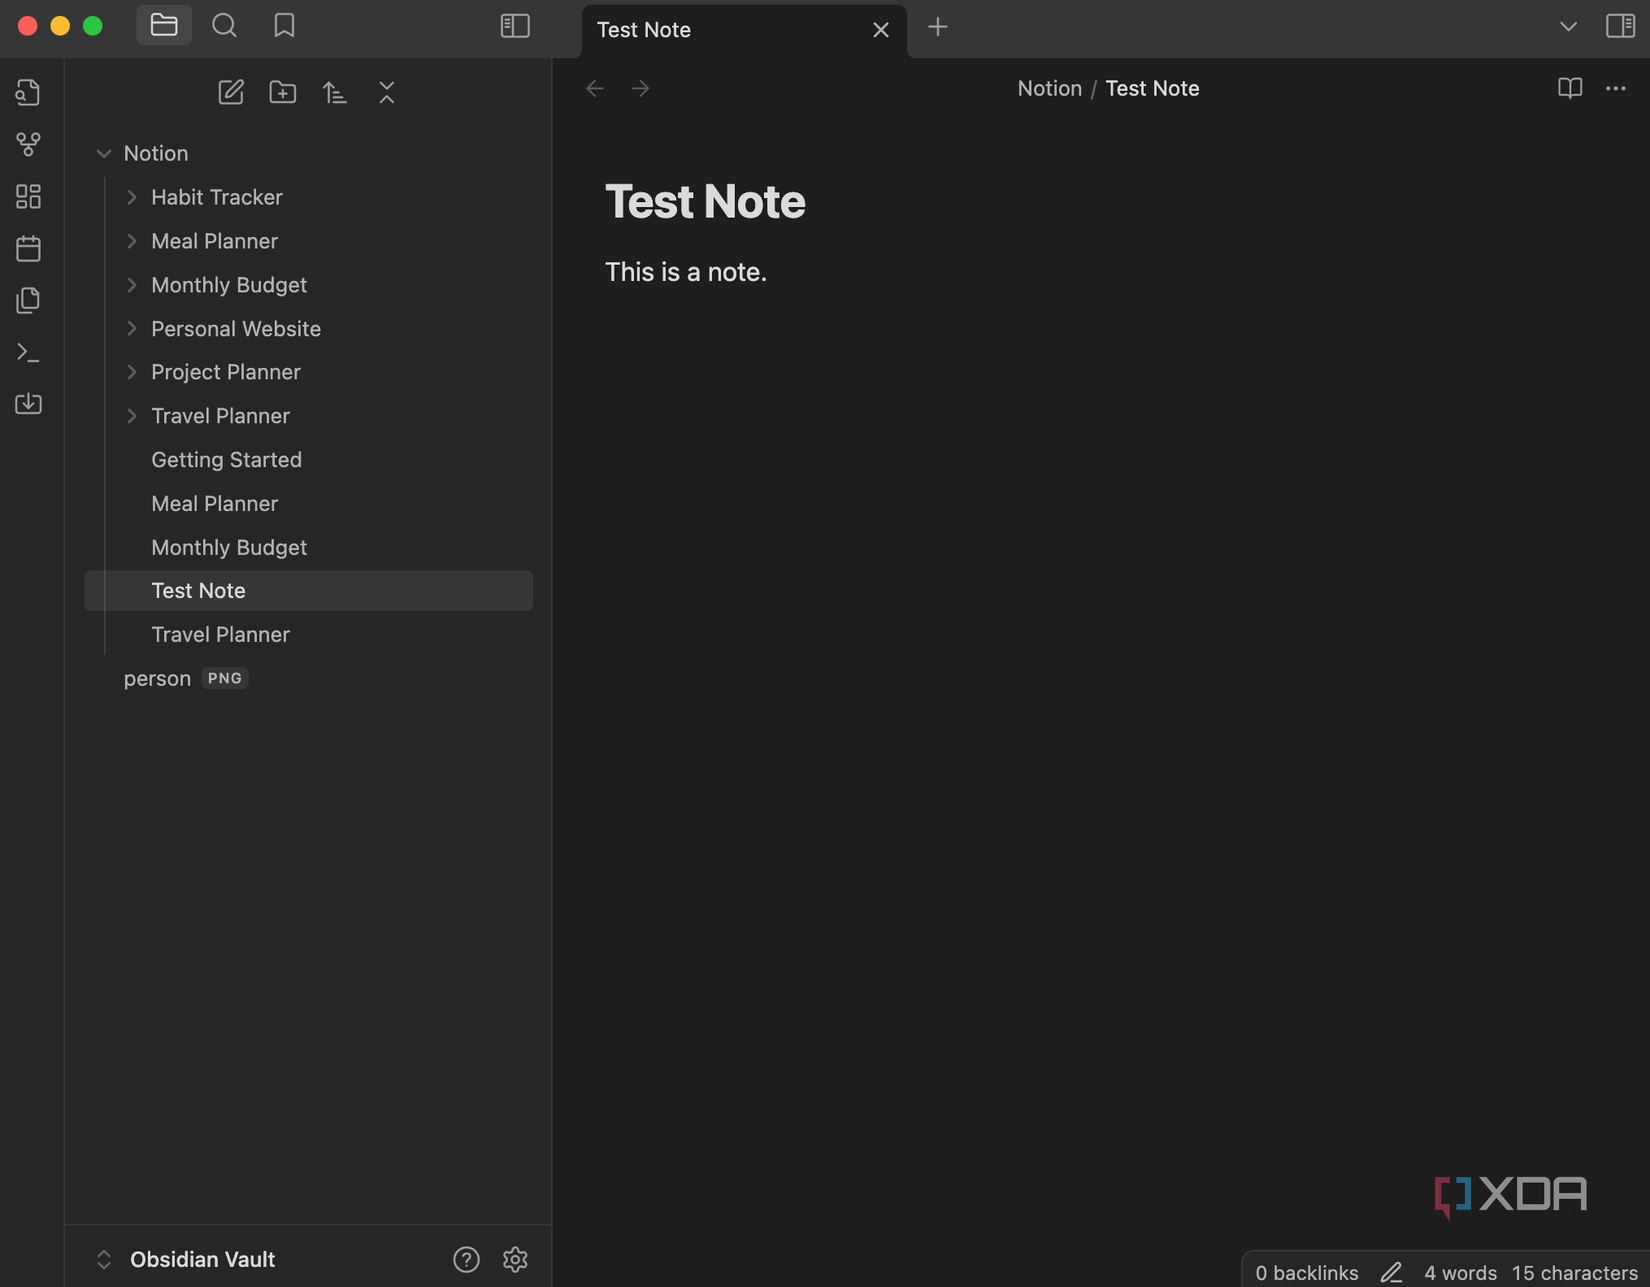Collapse the left sidebar
Image resolution: width=1650 pixels, height=1287 pixels.
tap(515, 25)
